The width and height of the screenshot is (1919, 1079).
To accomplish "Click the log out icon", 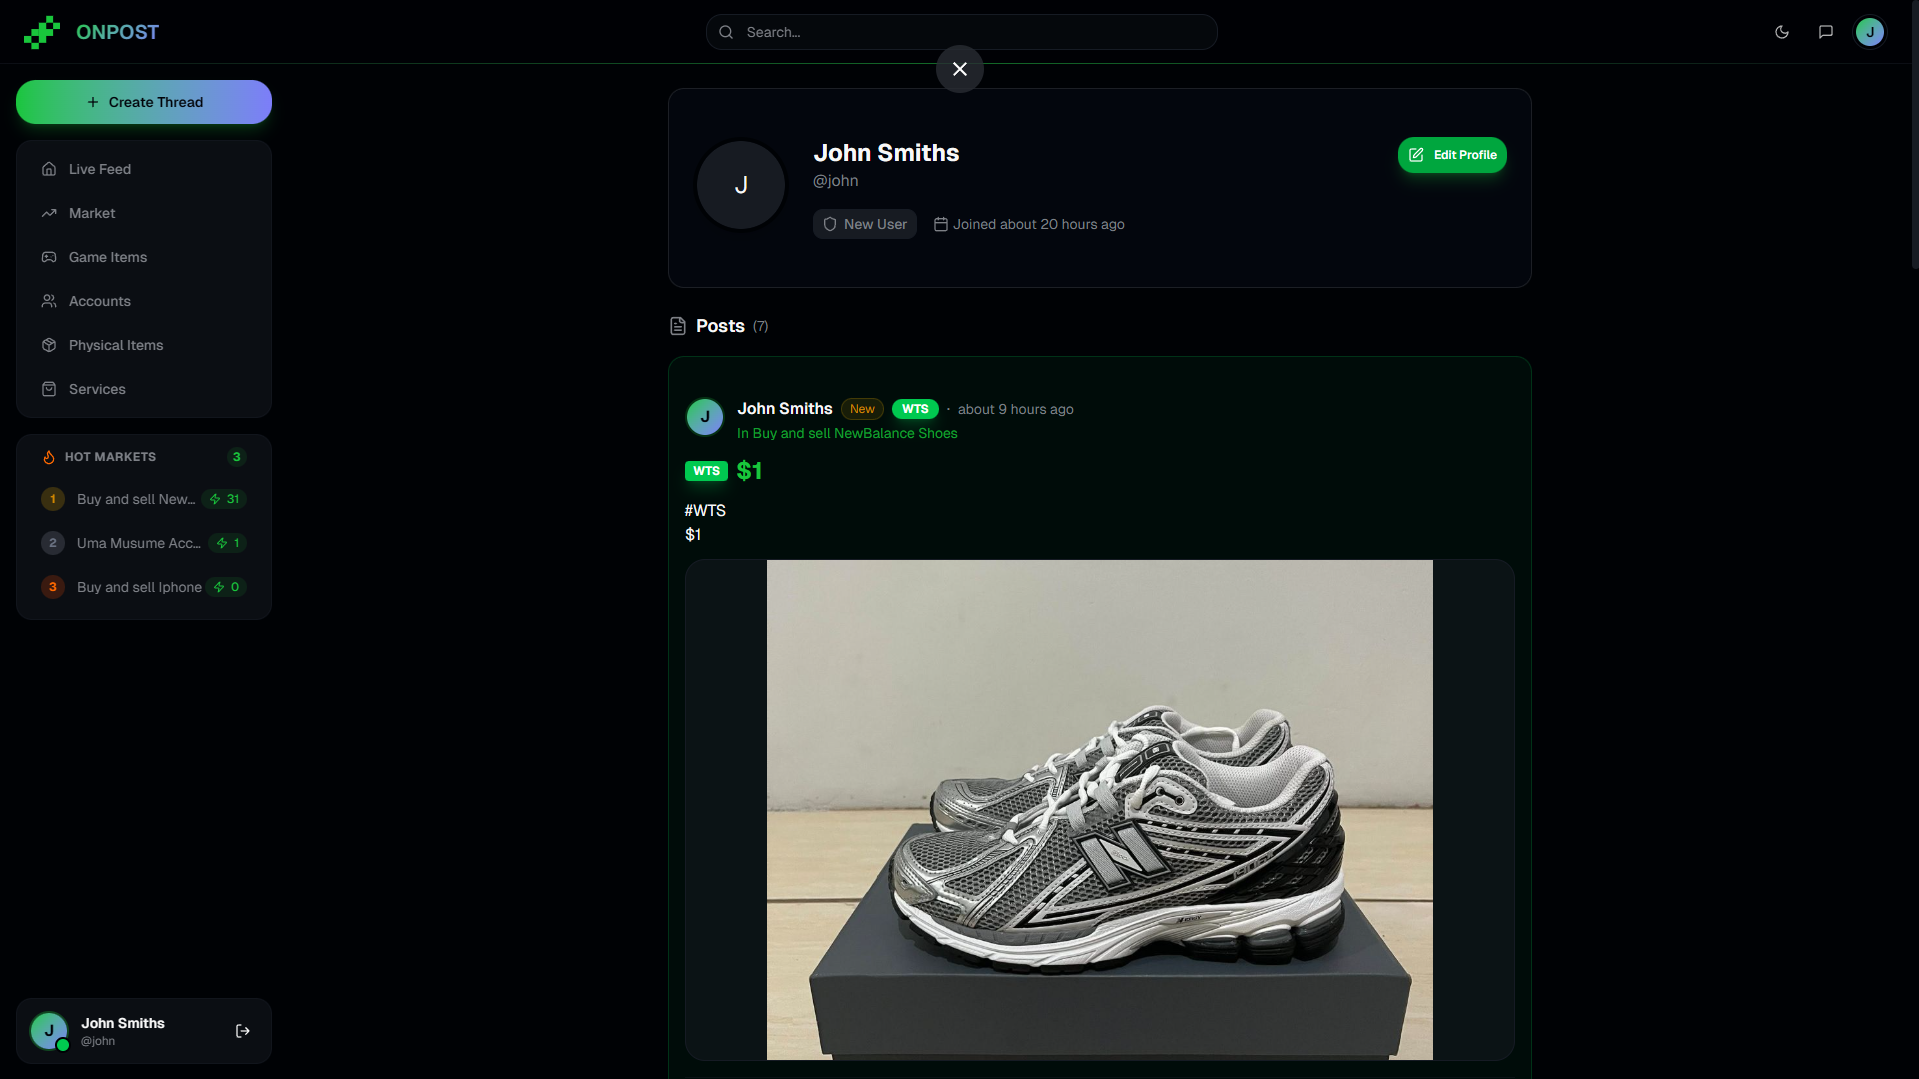I will coord(243,1031).
